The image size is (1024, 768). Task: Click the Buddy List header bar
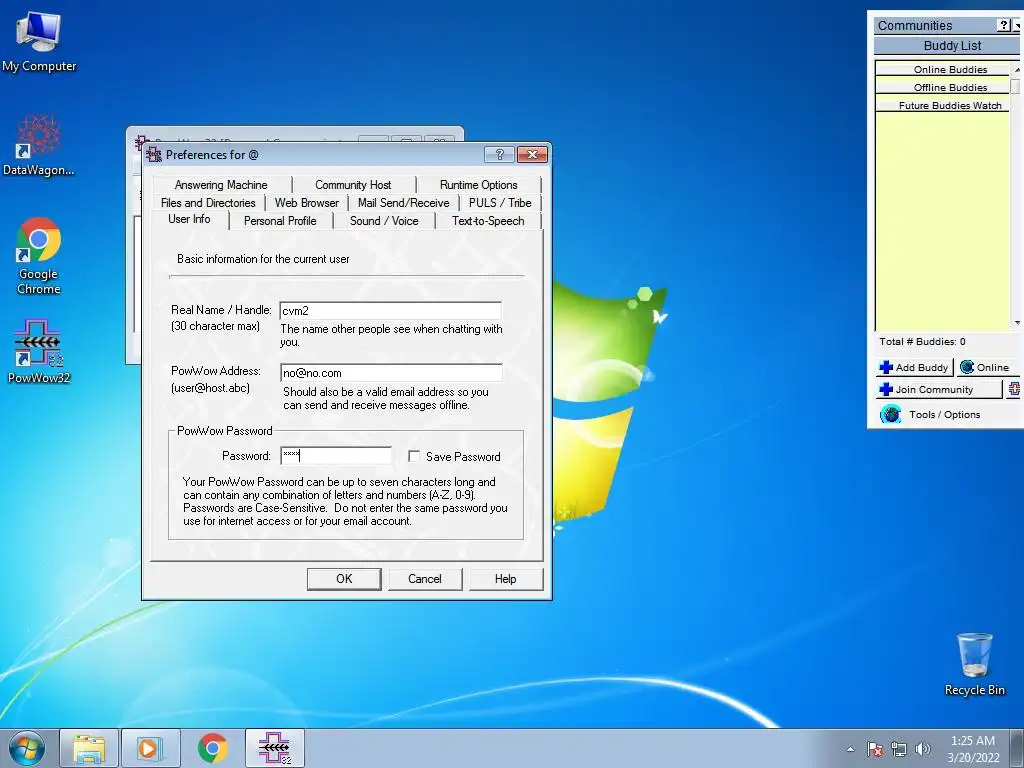point(947,46)
